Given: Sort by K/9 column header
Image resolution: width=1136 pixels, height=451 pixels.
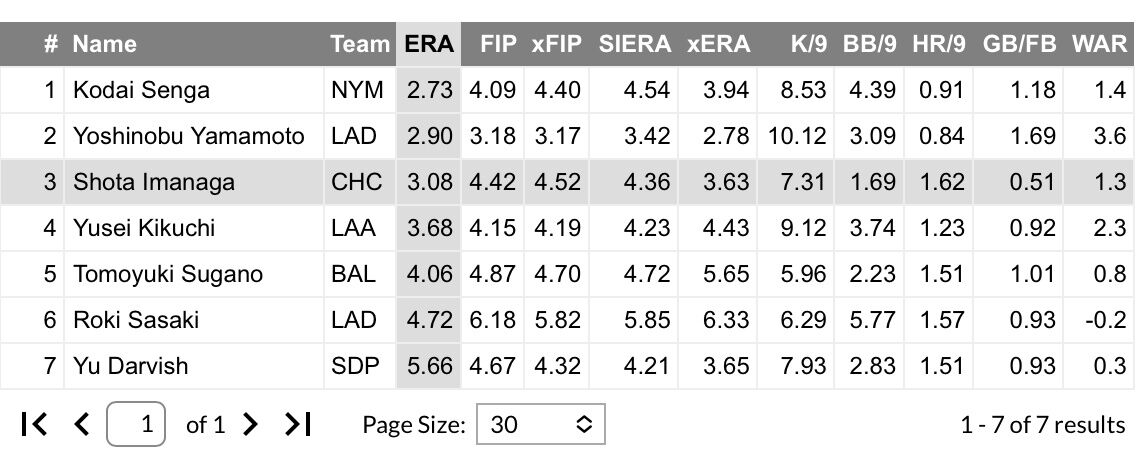Looking at the screenshot, I should coord(809,44).
